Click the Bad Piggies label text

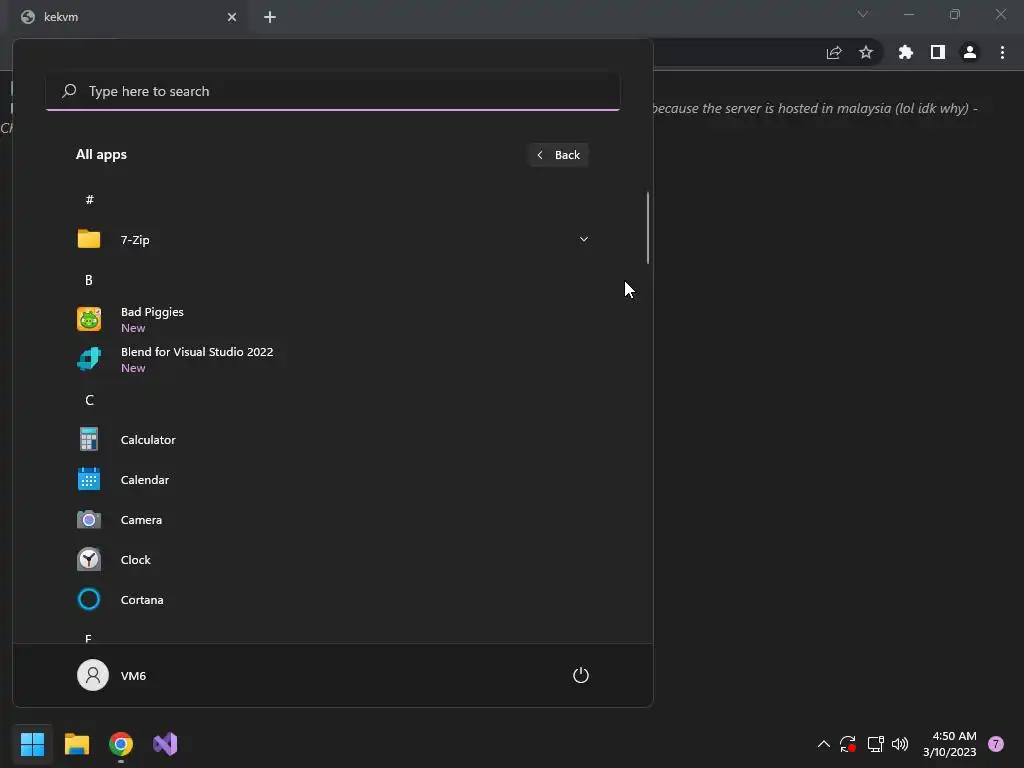pyautogui.click(x=152, y=312)
